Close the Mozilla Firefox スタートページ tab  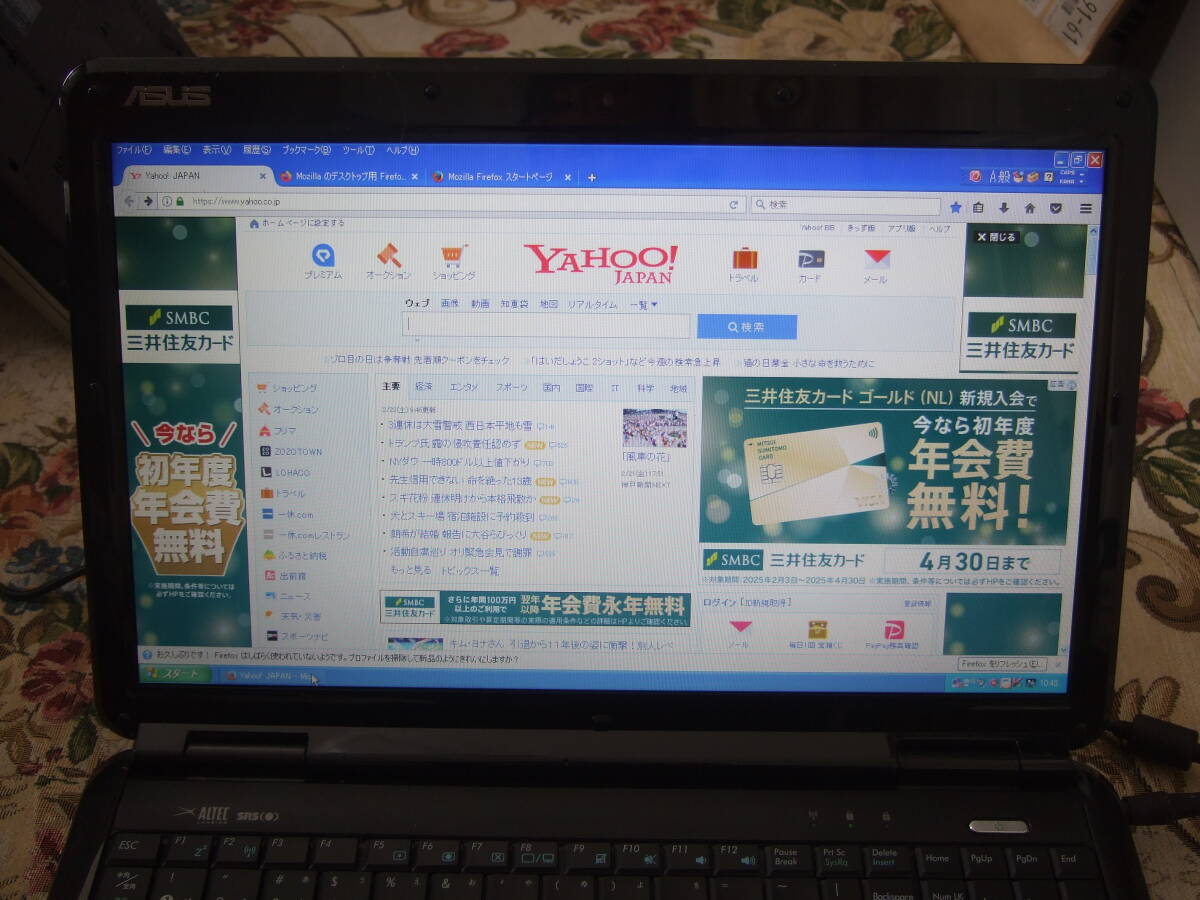(x=567, y=177)
